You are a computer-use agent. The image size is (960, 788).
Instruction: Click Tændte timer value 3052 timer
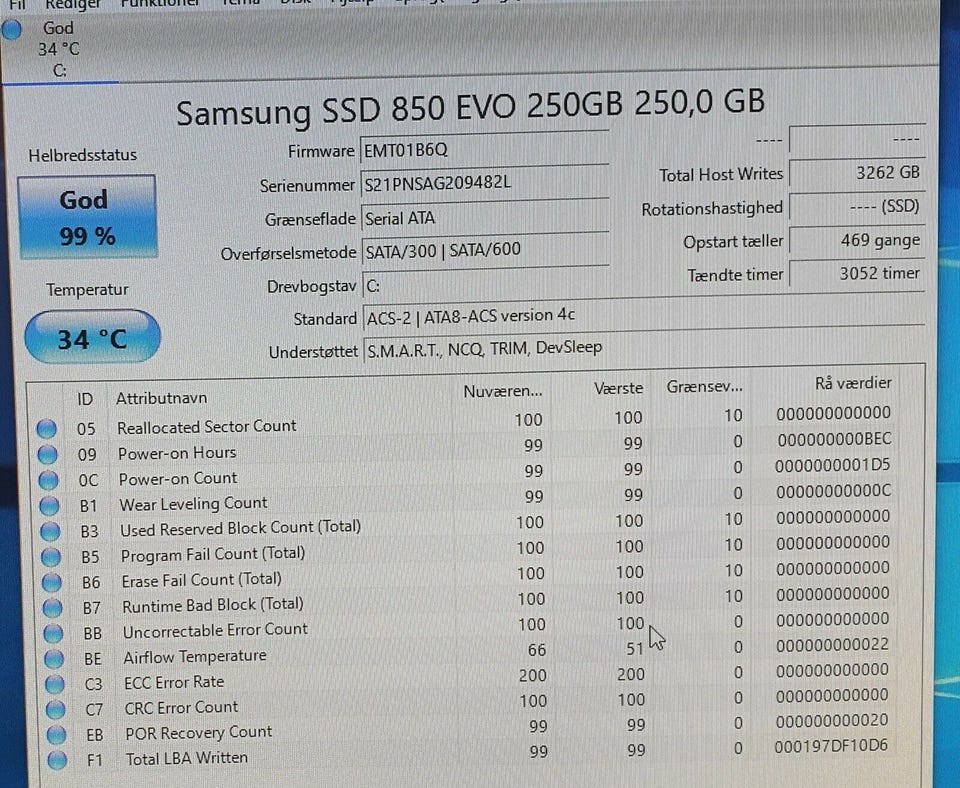pos(857,273)
